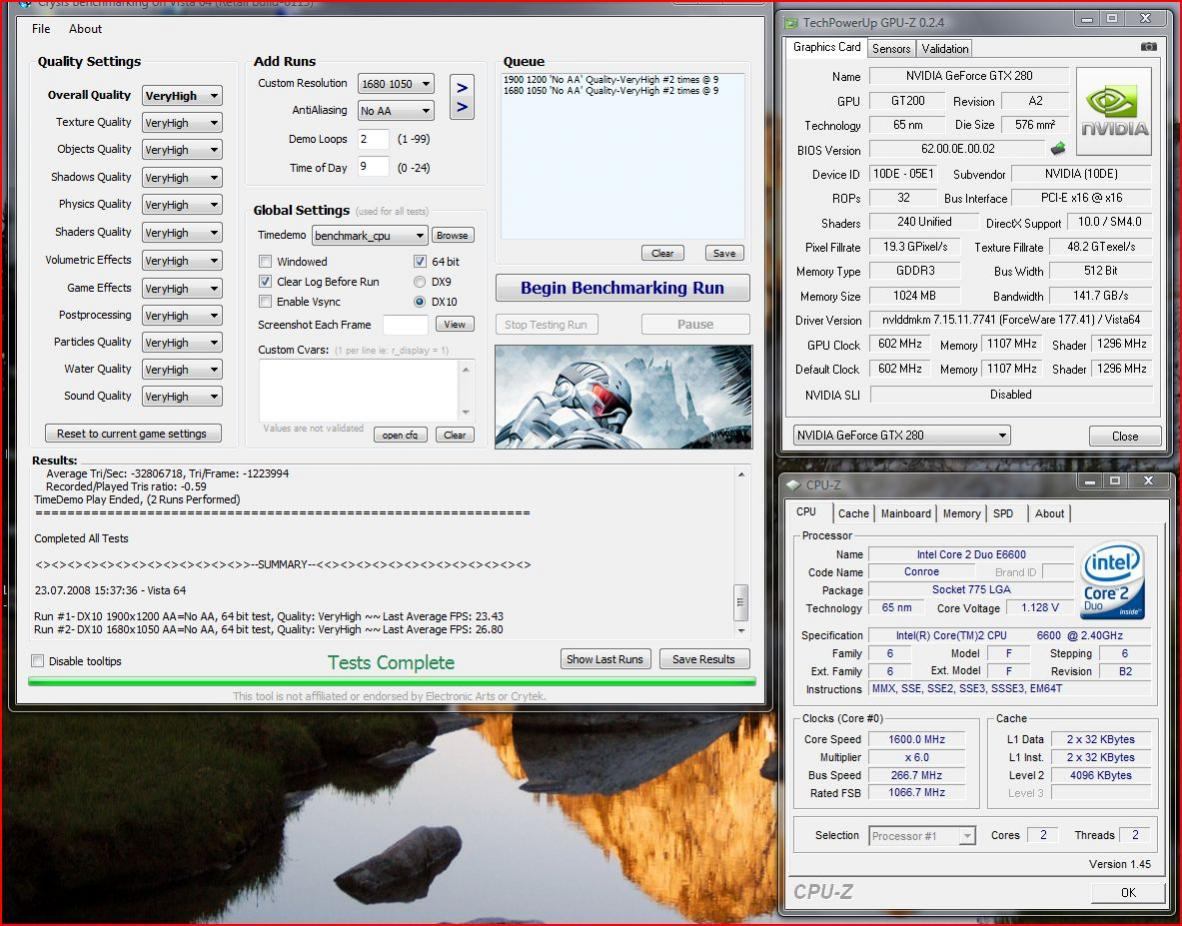Open the File menu
Viewport: 1182px width, 926px height.
pyautogui.click(x=41, y=29)
